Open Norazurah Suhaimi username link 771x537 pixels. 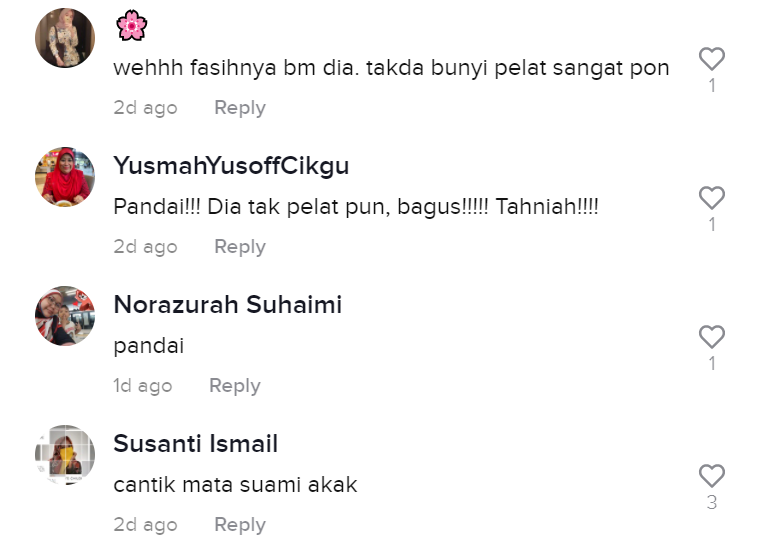click(227, 305)
